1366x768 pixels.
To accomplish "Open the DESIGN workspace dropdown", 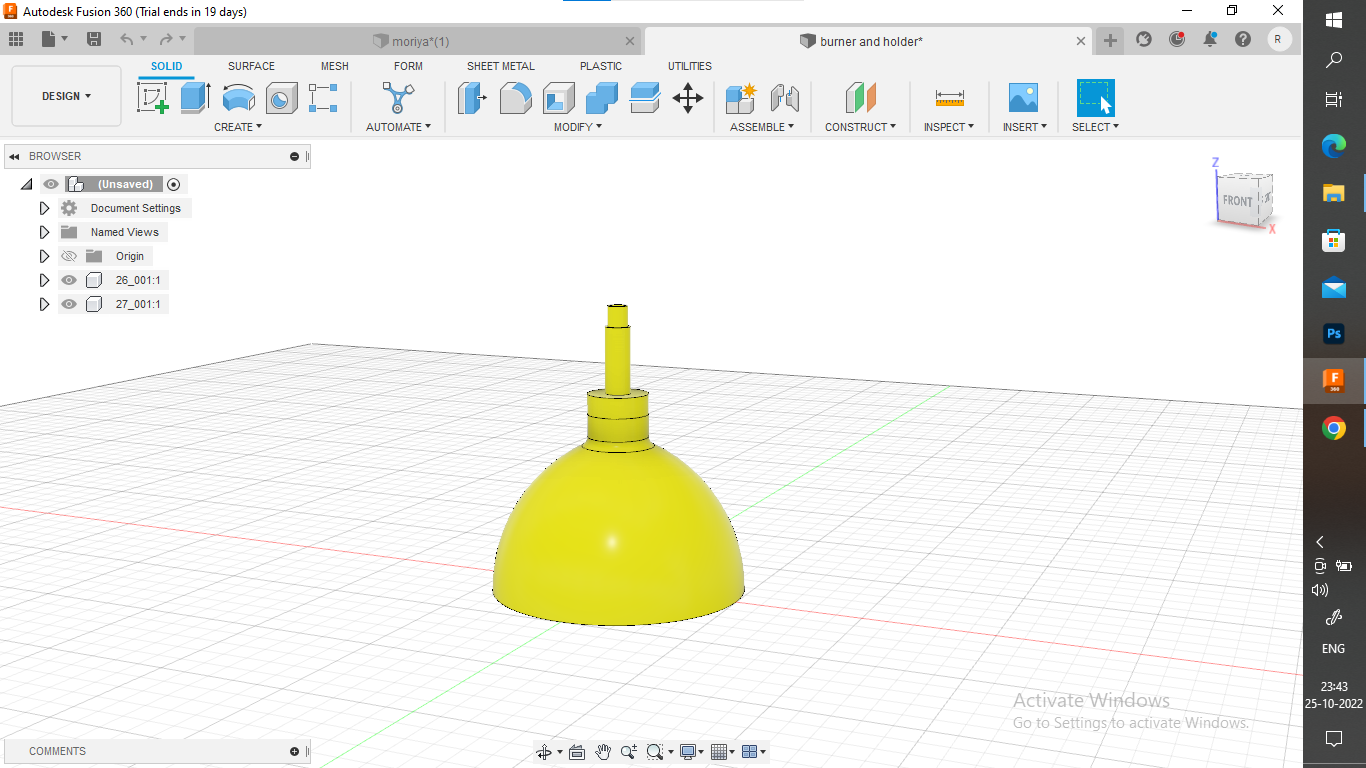I will pos(66,96).
